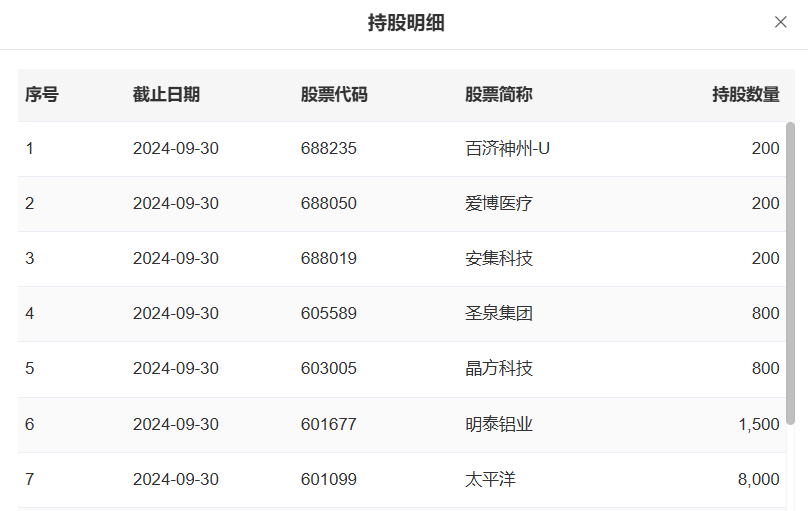Select stock code 688235

[x=329, y=148]
